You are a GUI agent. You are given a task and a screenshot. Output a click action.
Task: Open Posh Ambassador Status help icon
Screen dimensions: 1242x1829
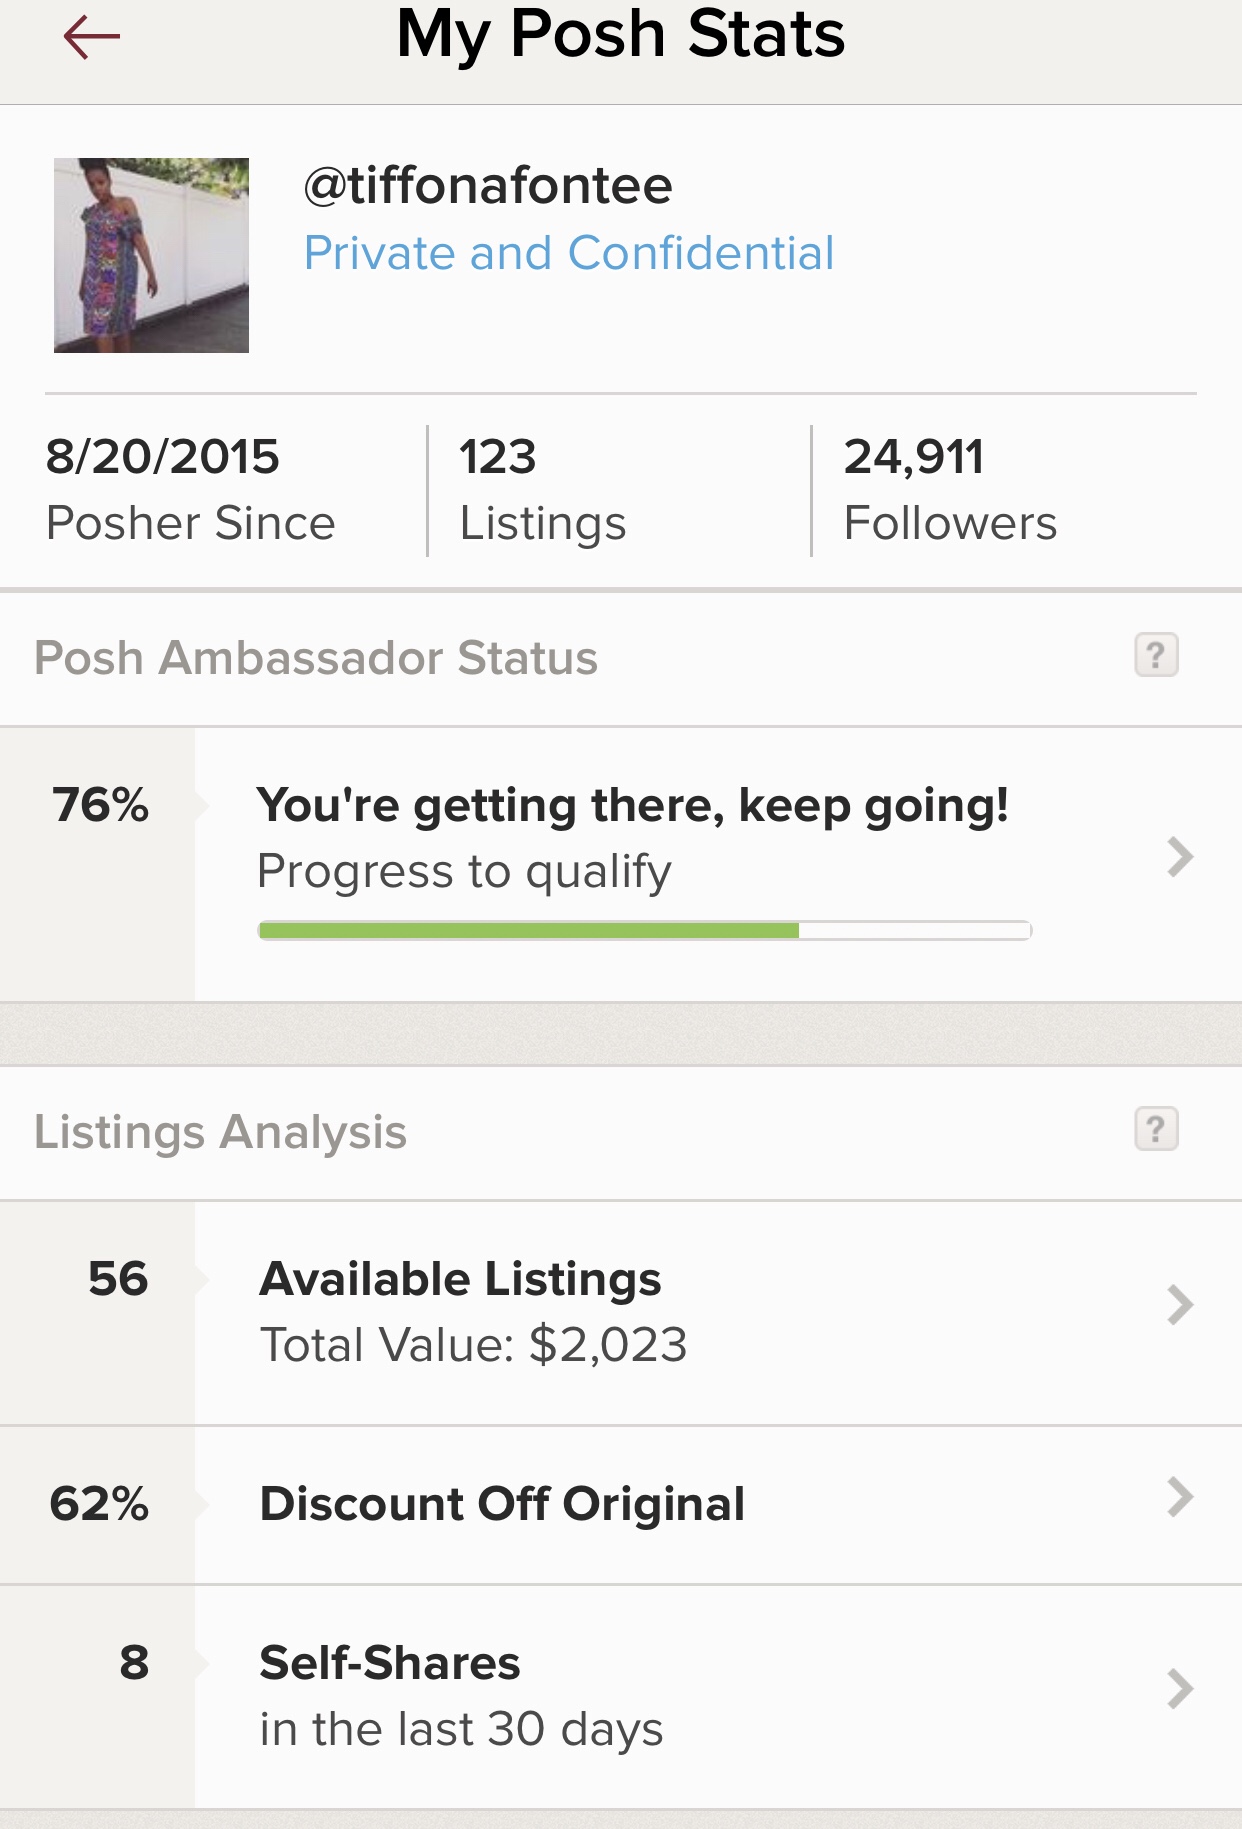[x=1156, y=656]
